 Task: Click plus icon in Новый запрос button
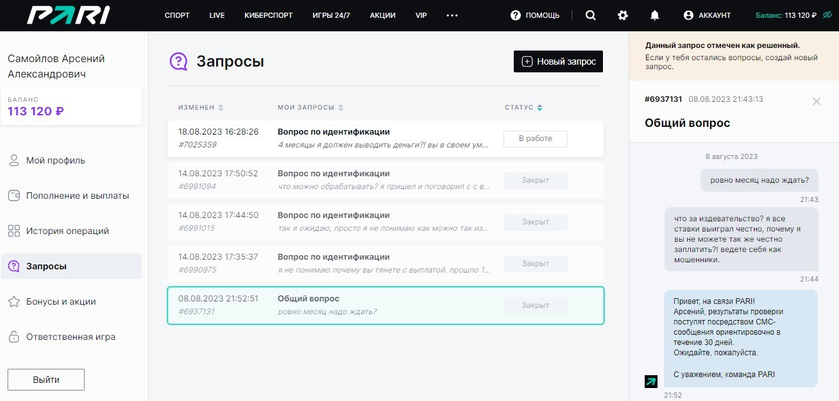tap(527, 62)
